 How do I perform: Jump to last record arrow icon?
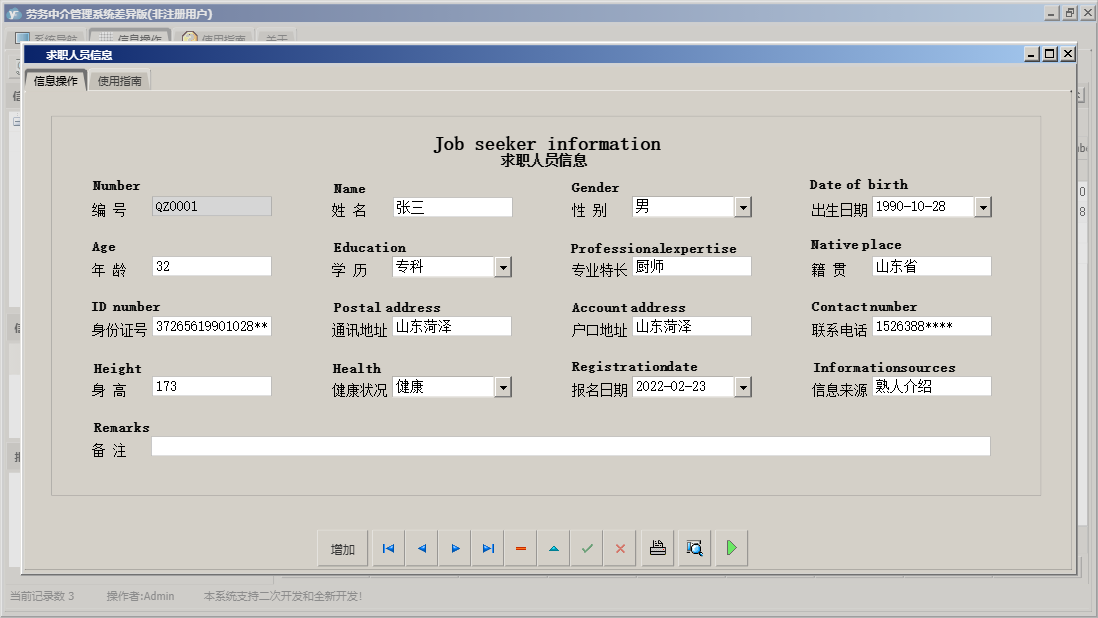[x=488, y=549]
